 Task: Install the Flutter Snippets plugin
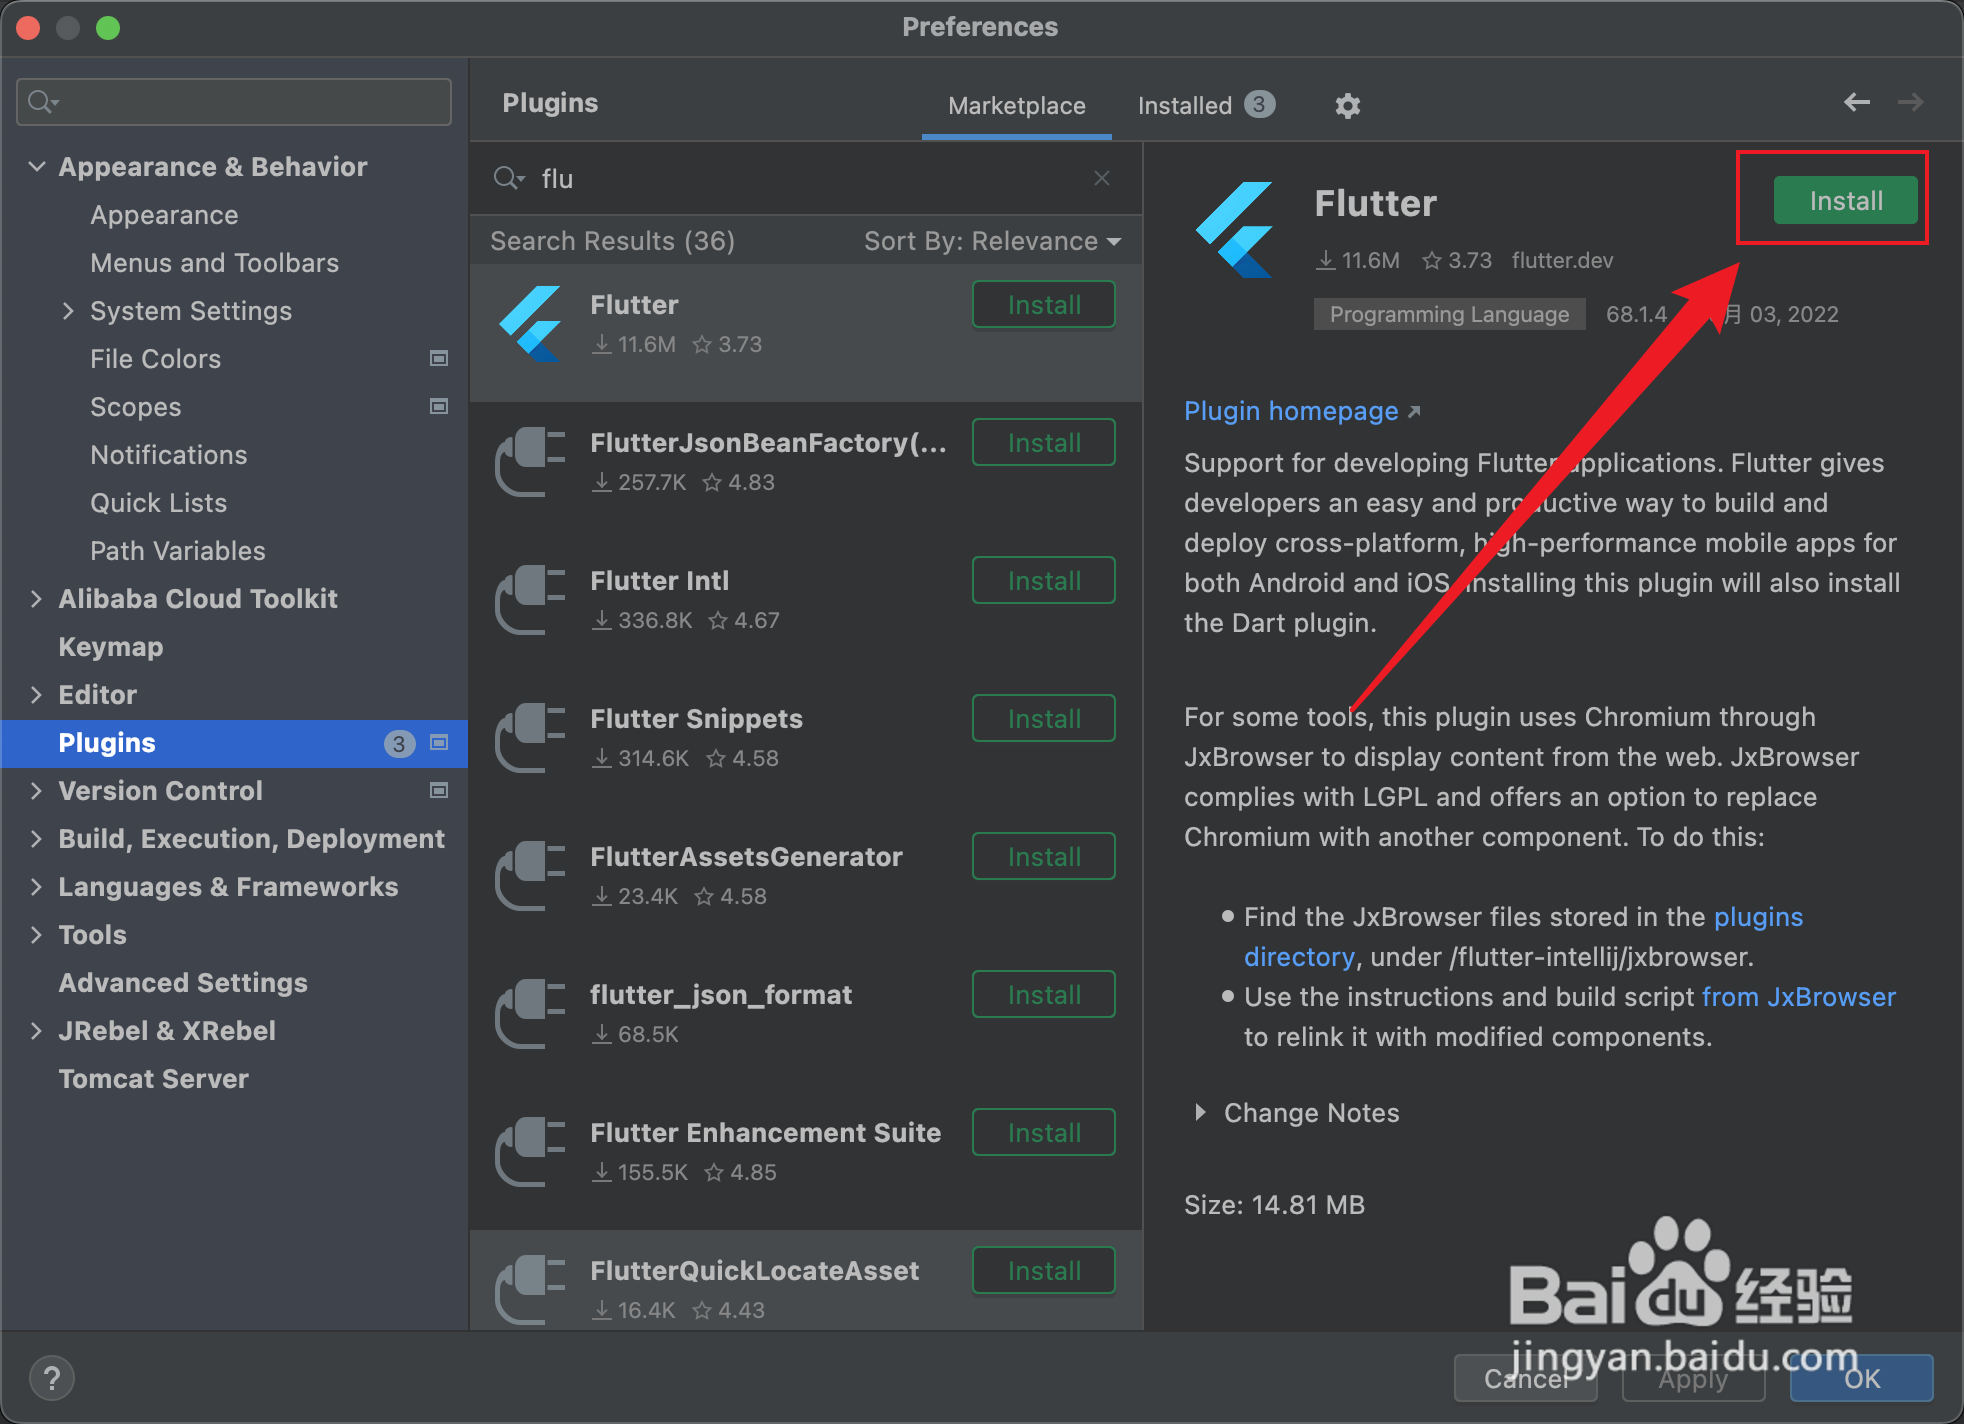coord(1043,719)
